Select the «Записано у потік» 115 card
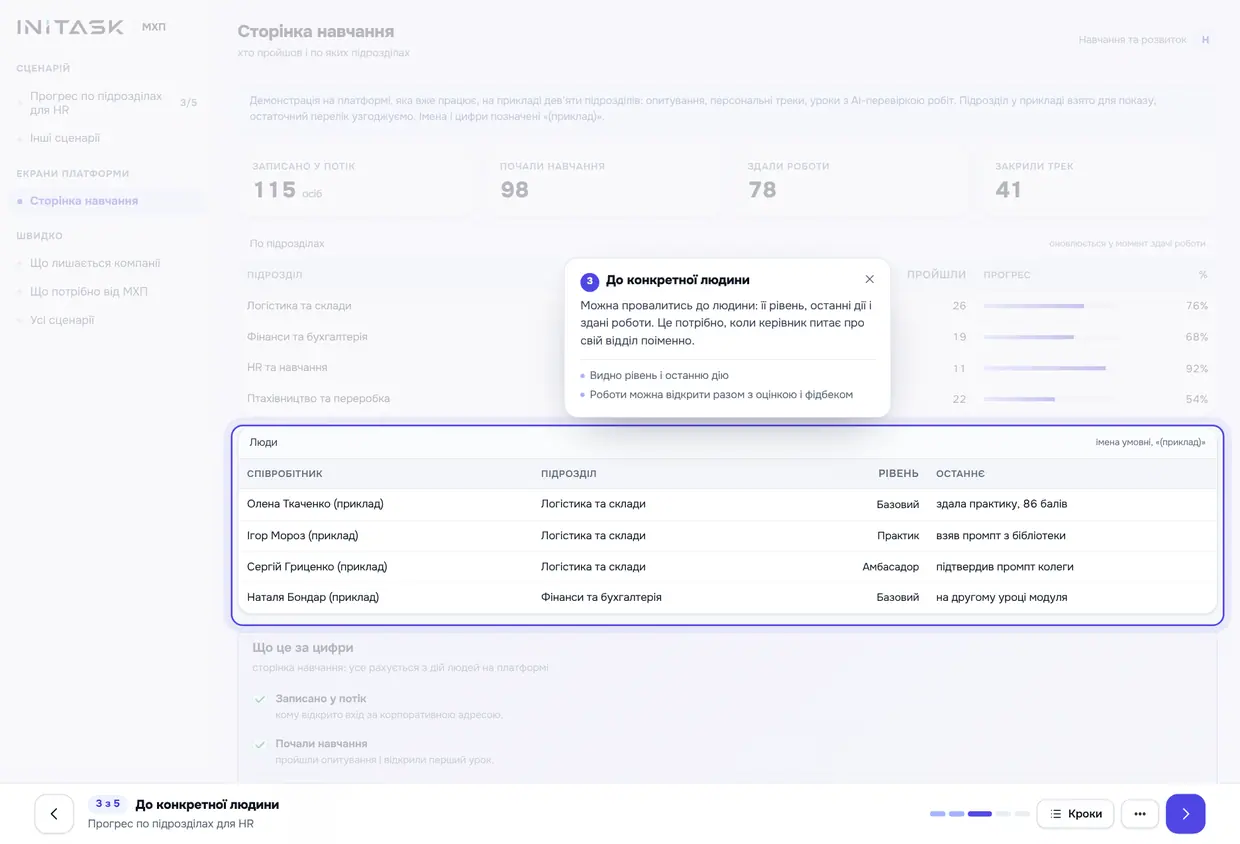The image size is (1240, 844). pyautogui.click(x=358, y=180)
